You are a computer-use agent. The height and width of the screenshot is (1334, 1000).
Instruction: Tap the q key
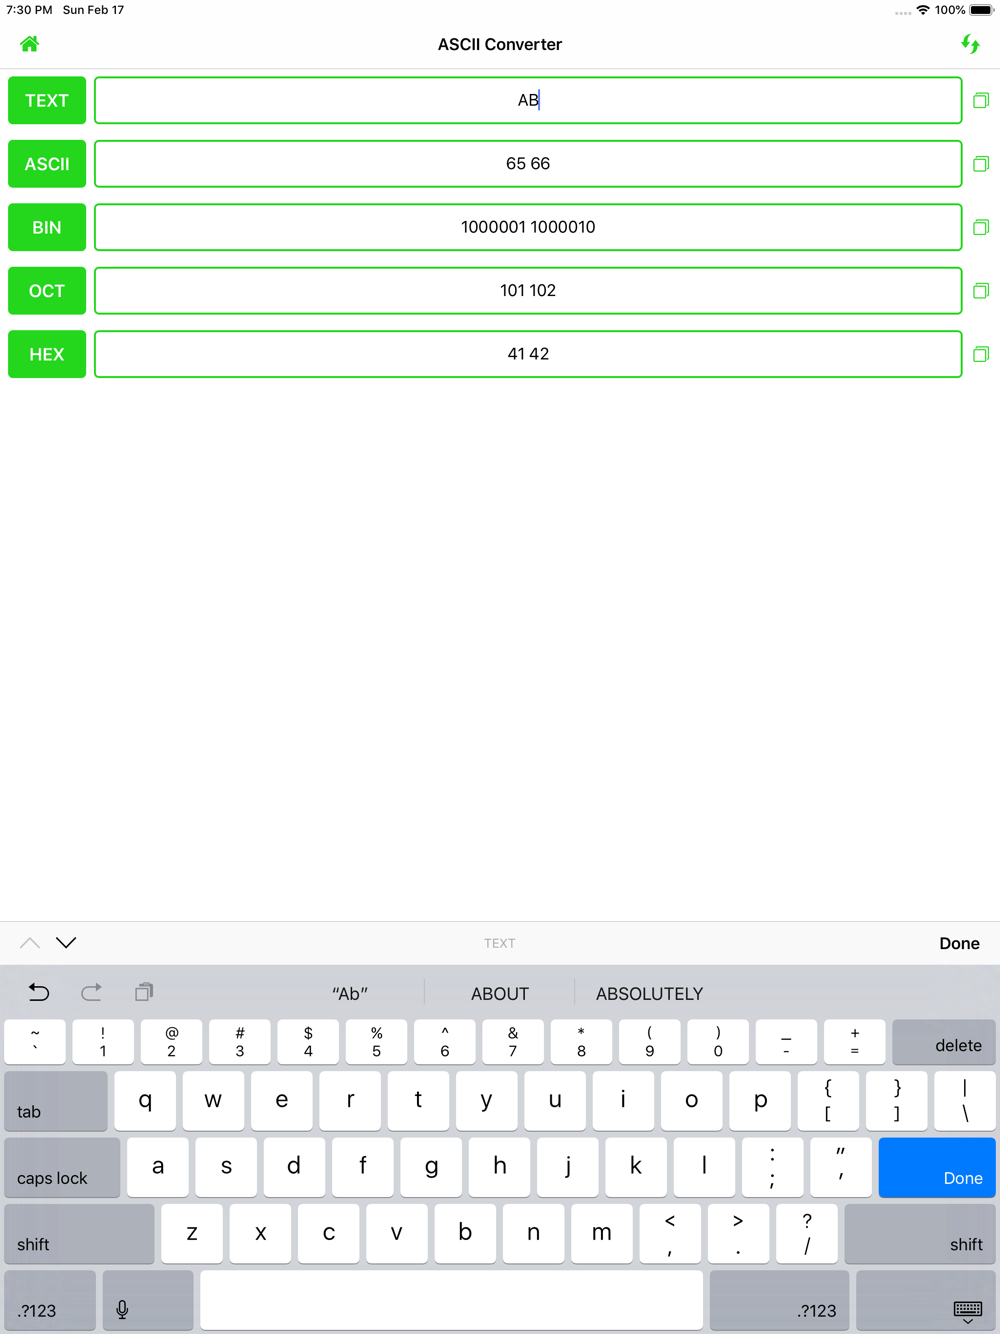[x=145, y=1101]
